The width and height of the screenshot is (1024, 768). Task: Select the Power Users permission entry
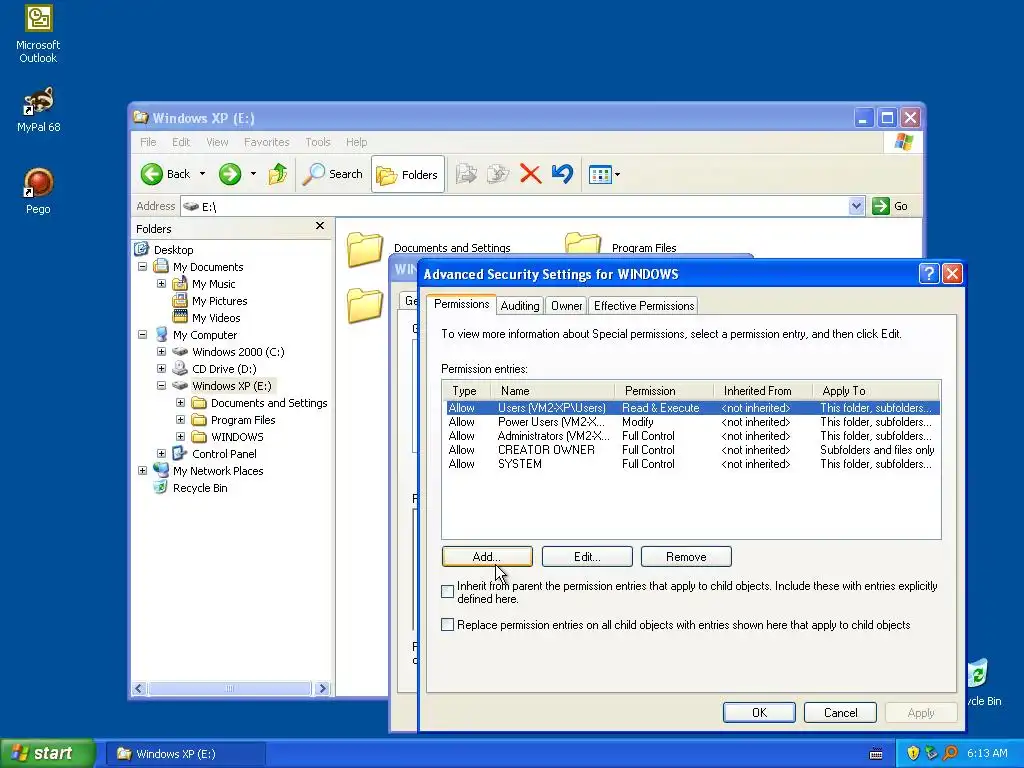(x=692, y=422)
